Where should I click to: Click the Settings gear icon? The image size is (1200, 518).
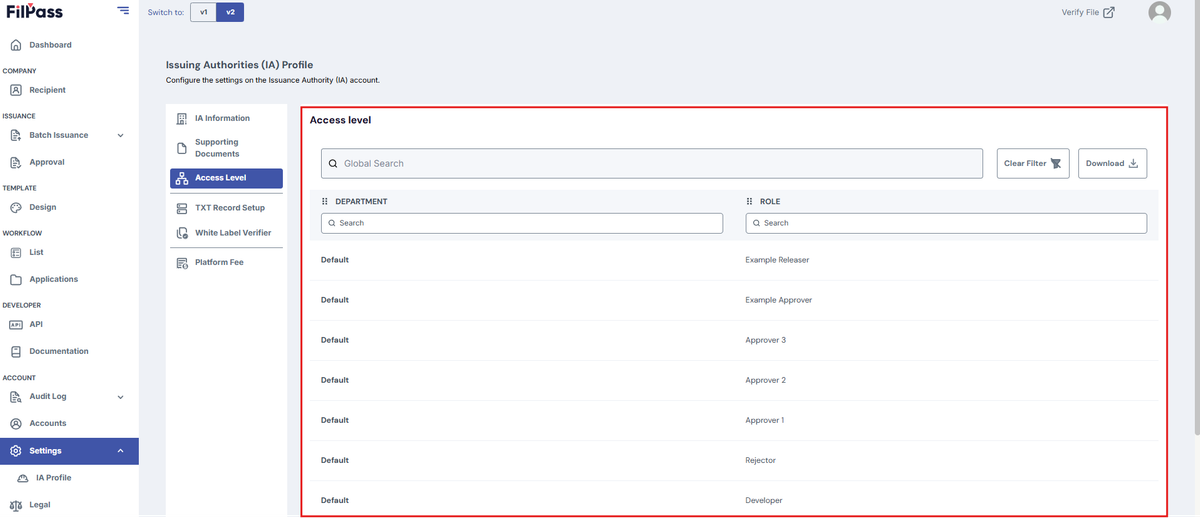coord(16,451)
